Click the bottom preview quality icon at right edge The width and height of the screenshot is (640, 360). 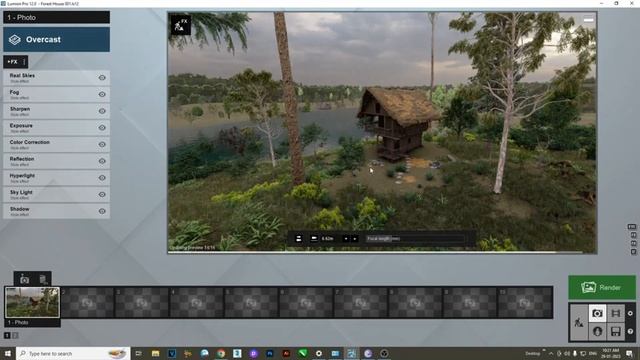[633, 252]
